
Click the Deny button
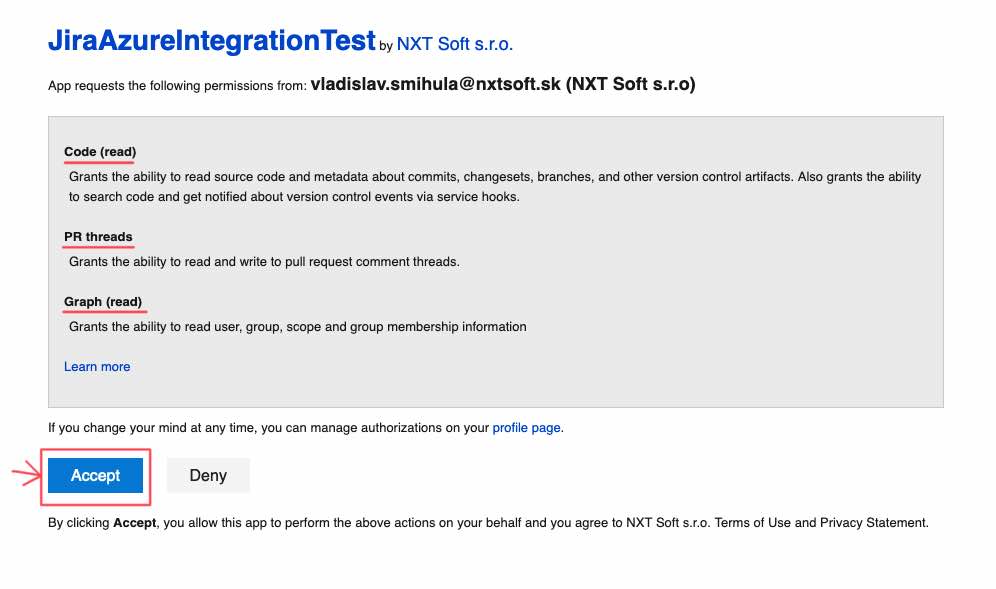click(208, 475)
